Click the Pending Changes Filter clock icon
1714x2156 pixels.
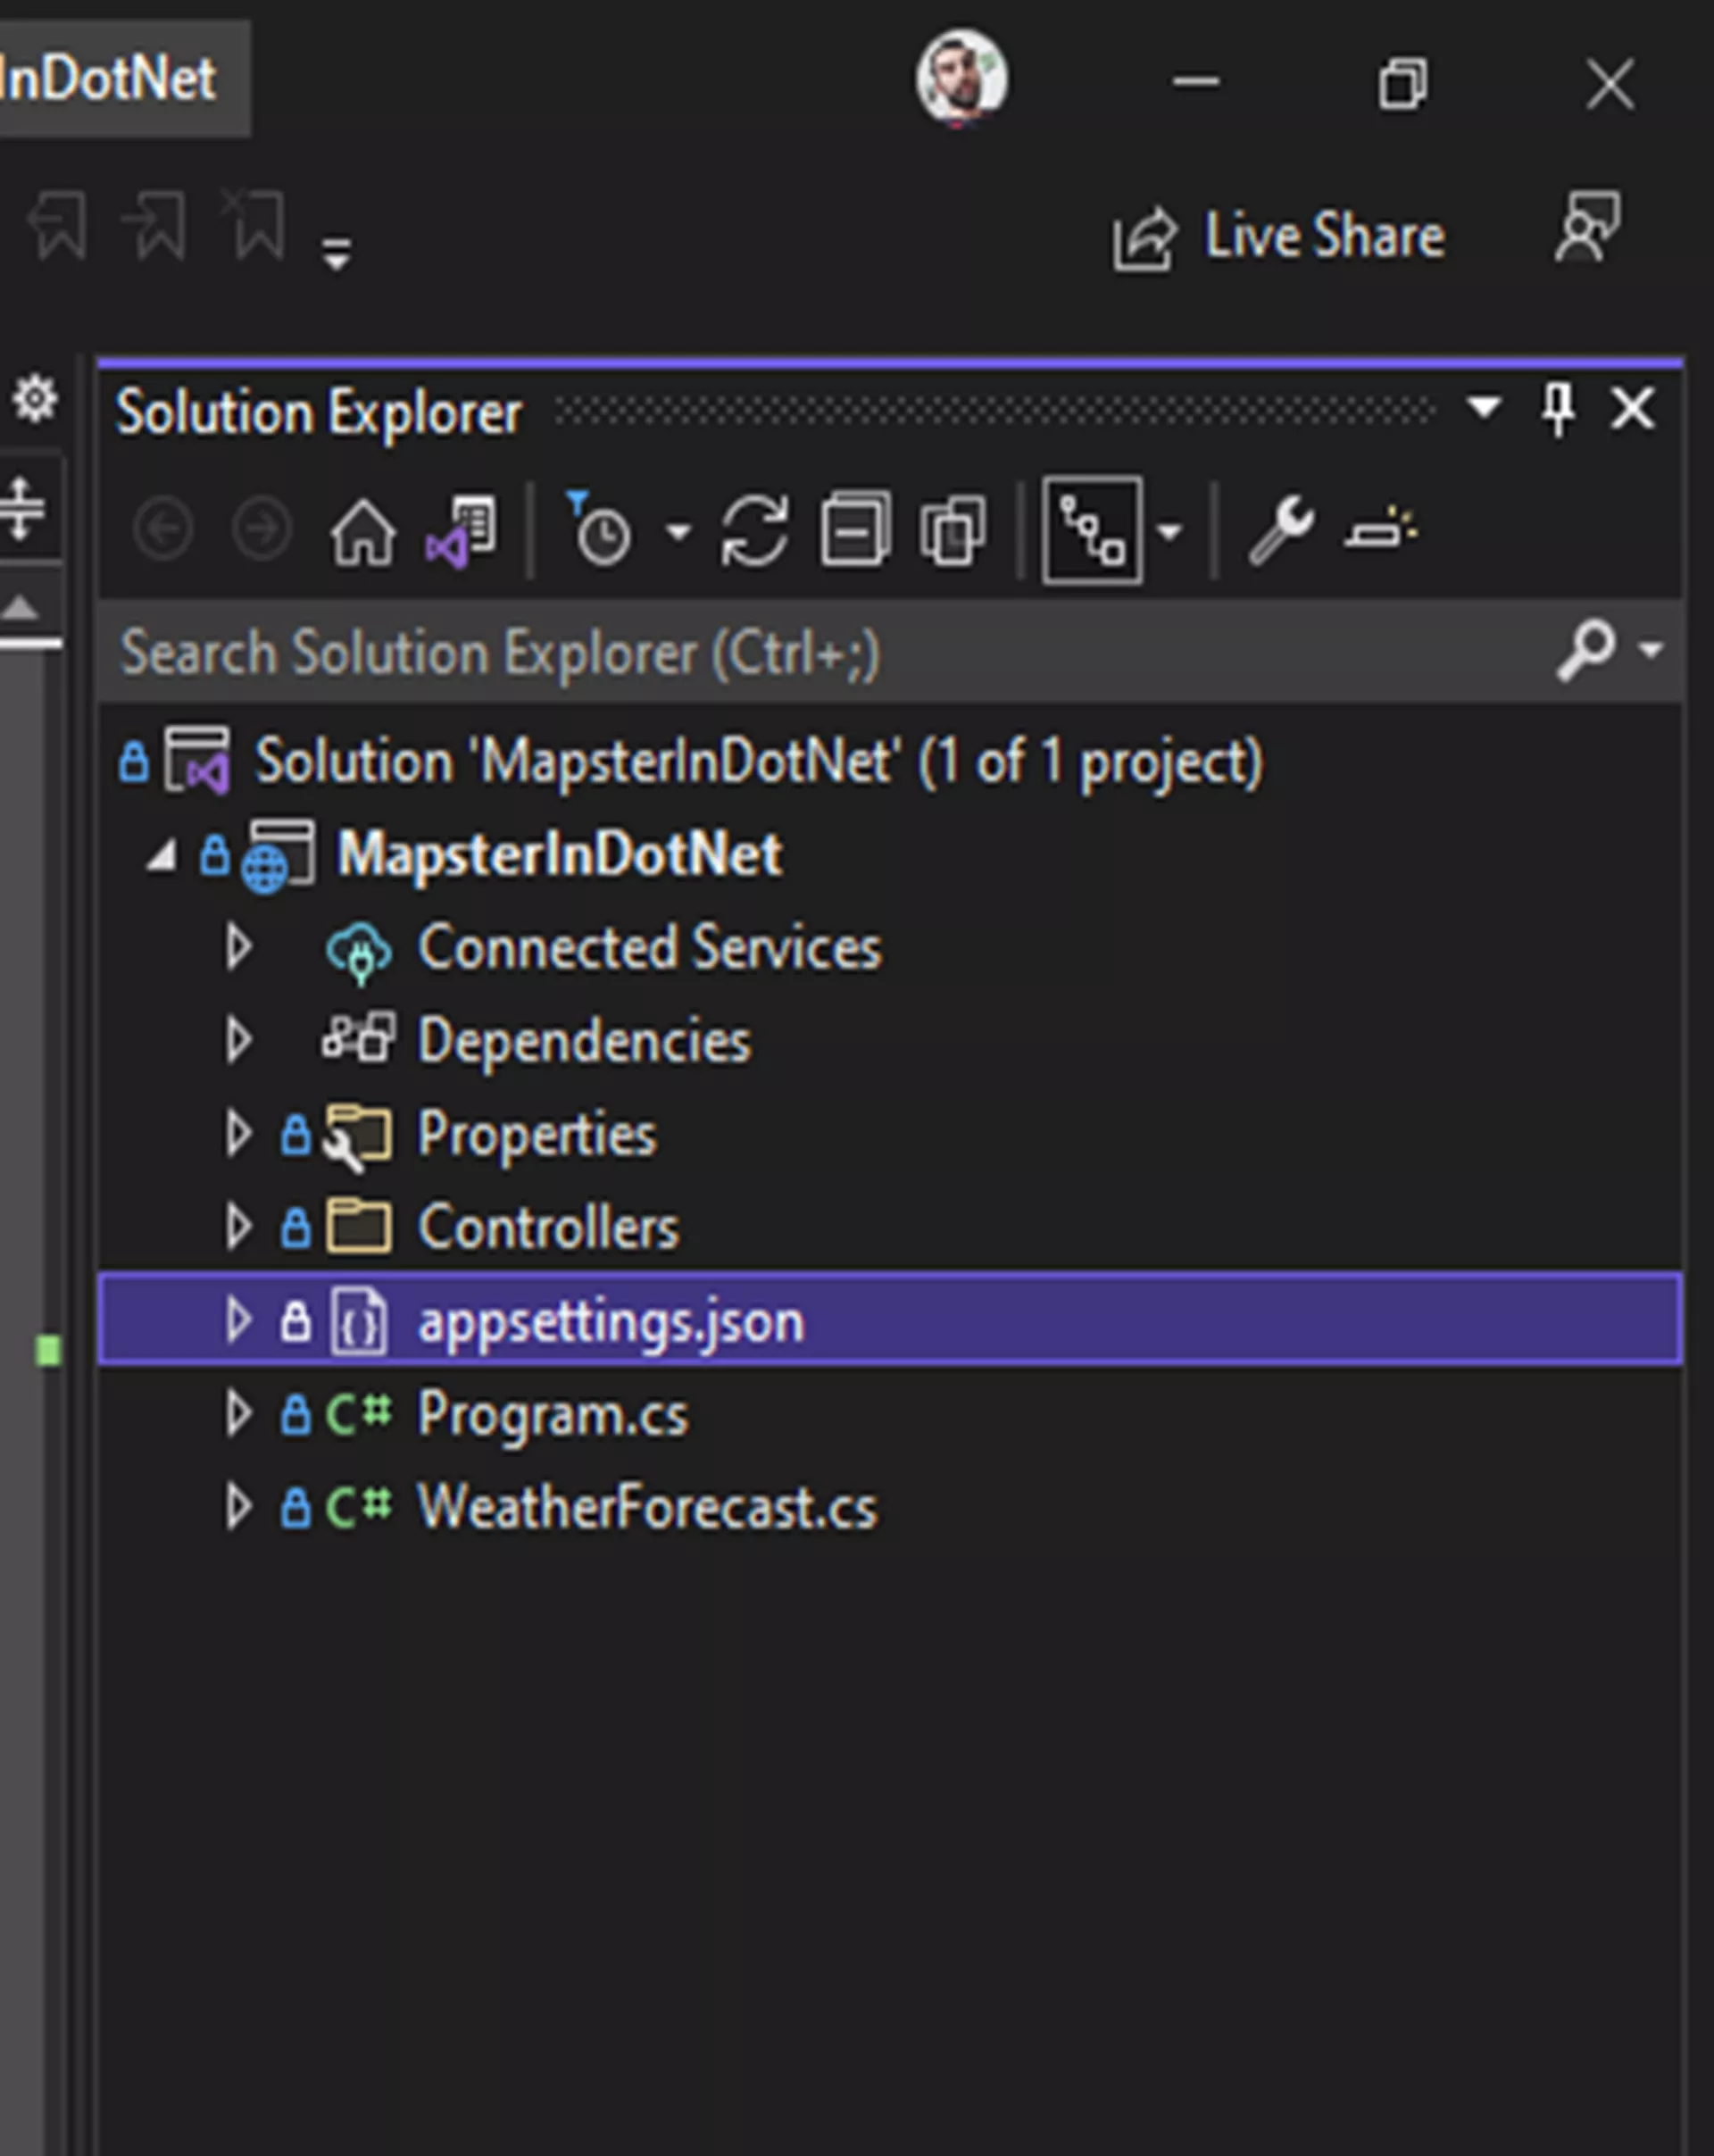[599, 530]
